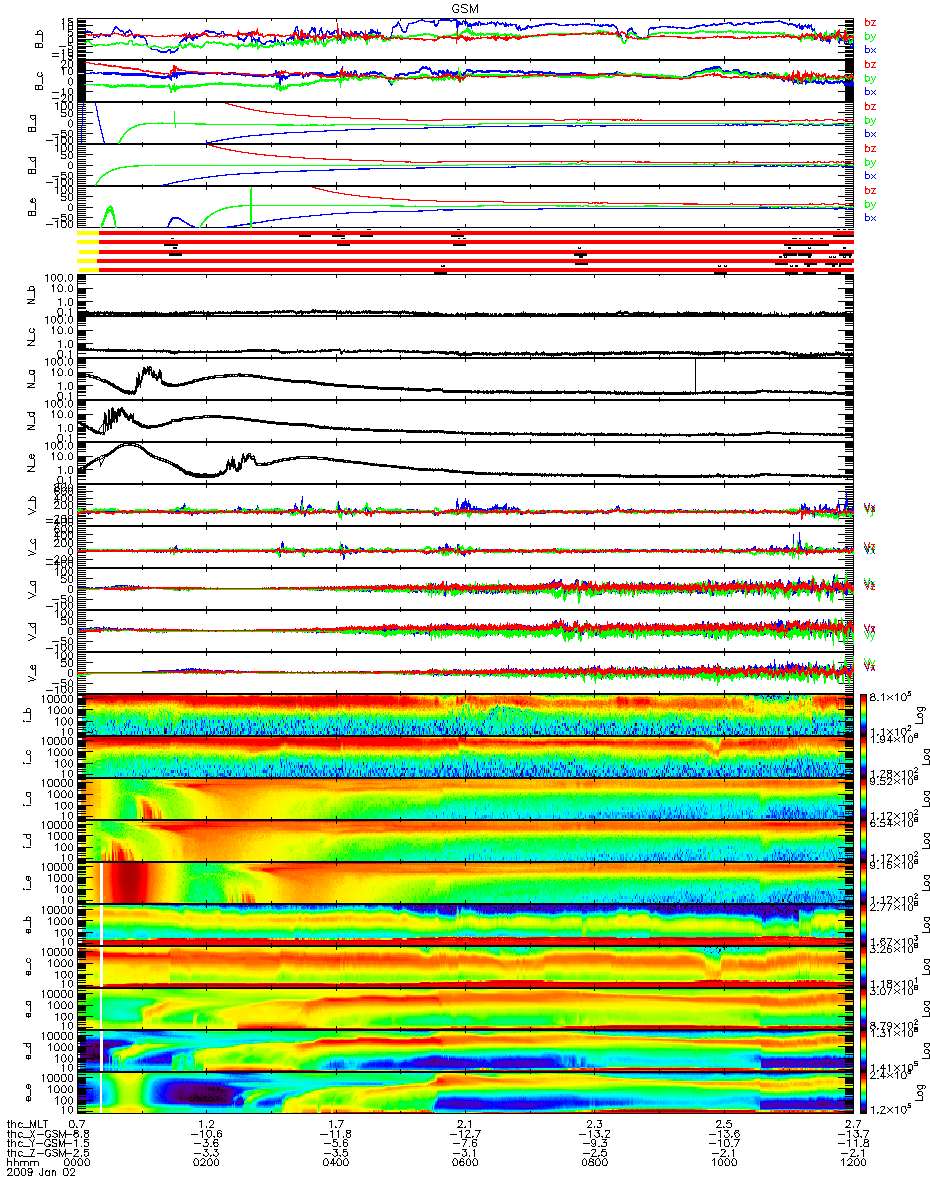The height and width of the screenshot is (1200, 930).
Task: Click the i_a ion spectrogram panel
Action: click(464, 799)
